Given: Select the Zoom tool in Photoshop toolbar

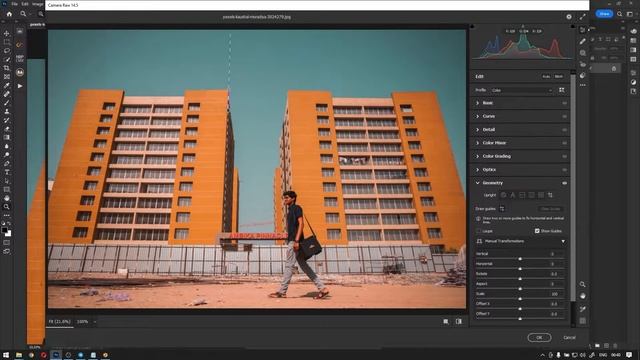Looking at the screenshot, I should pyautogui.click(x=7, y=207).
